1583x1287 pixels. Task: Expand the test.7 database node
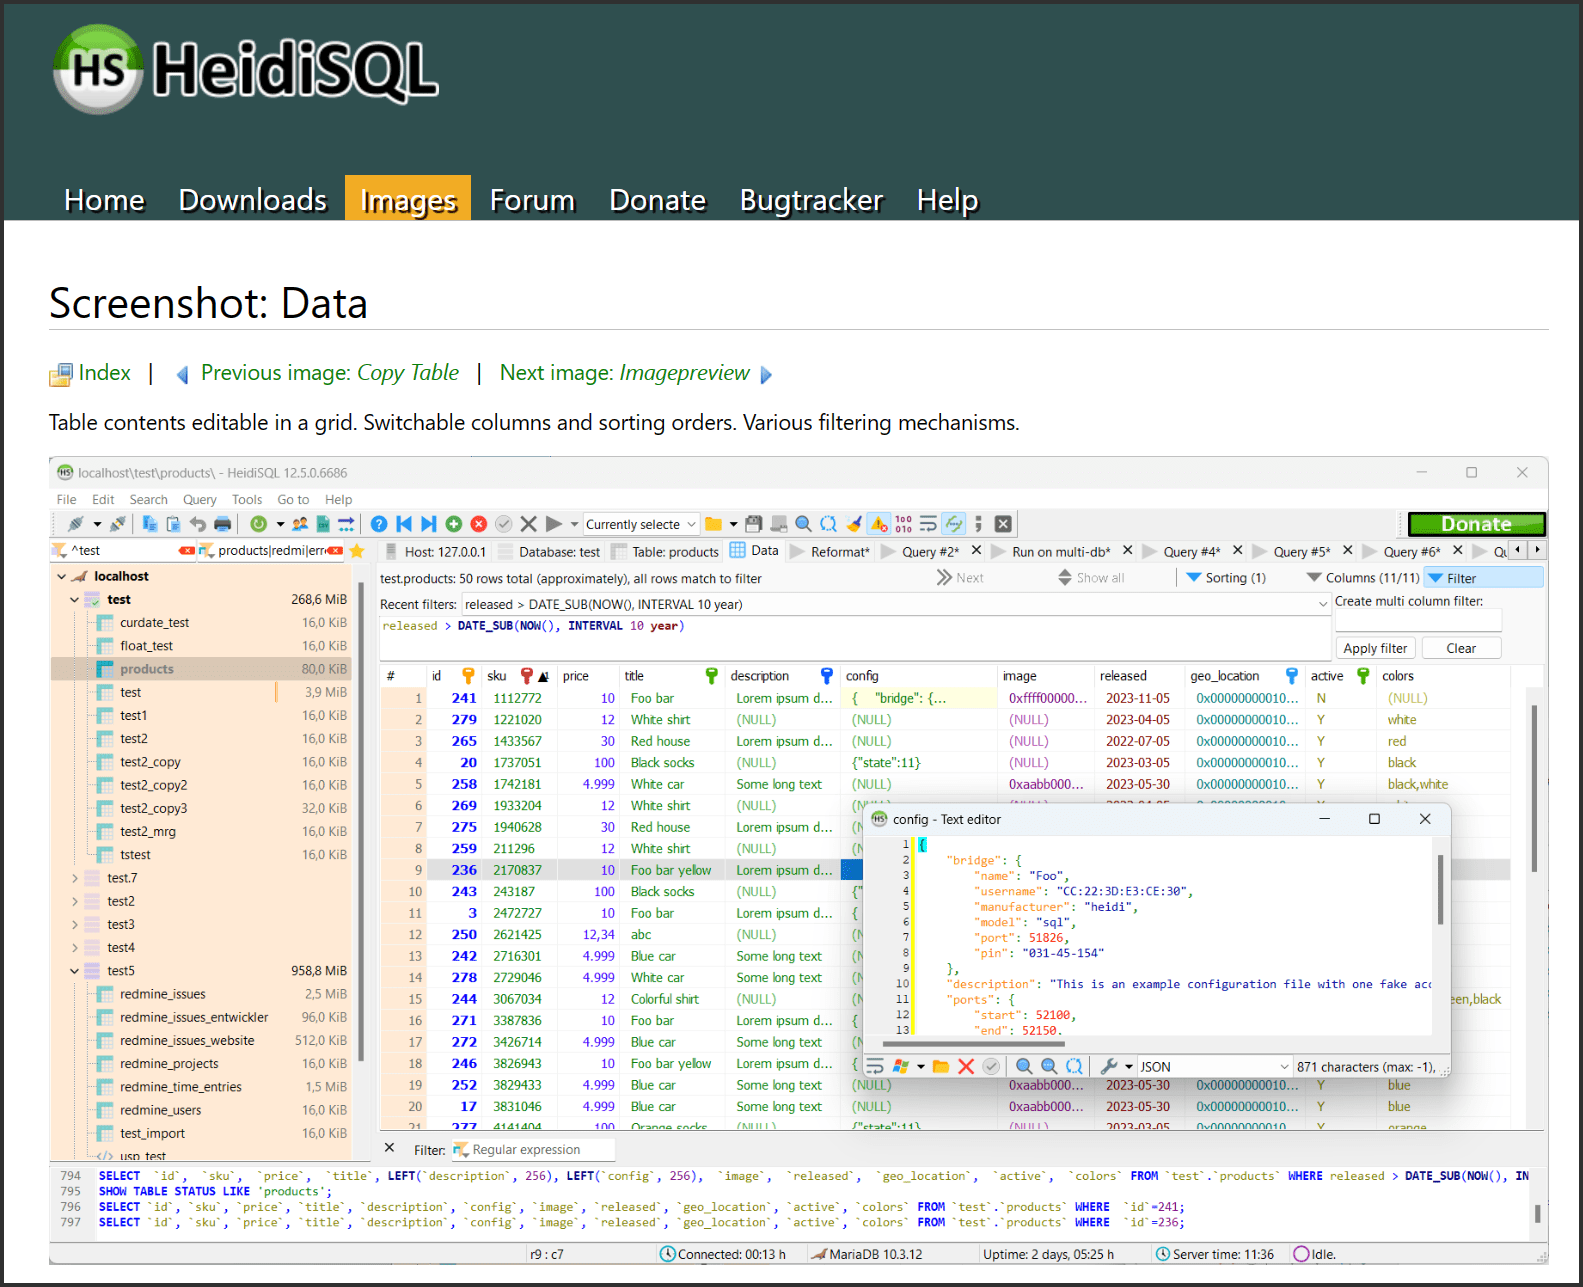pyautogui.click(x=75, y=878)
